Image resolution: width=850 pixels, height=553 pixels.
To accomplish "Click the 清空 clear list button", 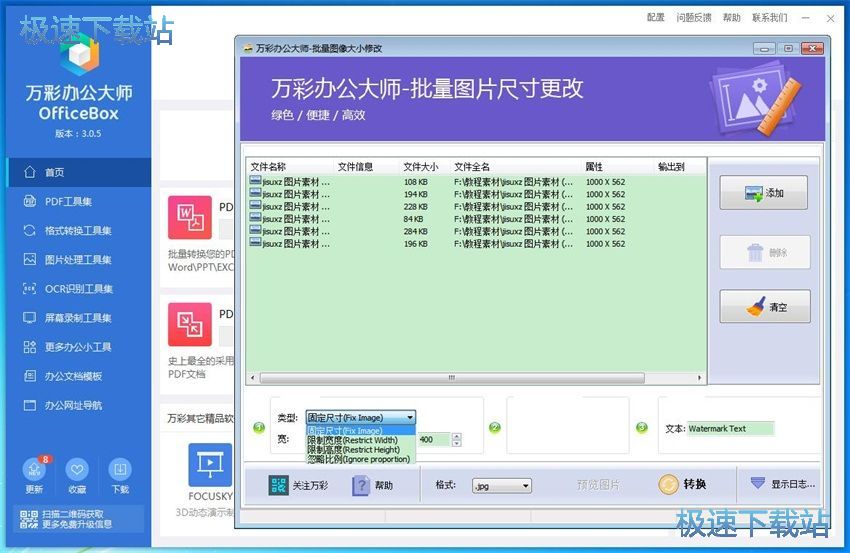I will [x=765, y=306].
